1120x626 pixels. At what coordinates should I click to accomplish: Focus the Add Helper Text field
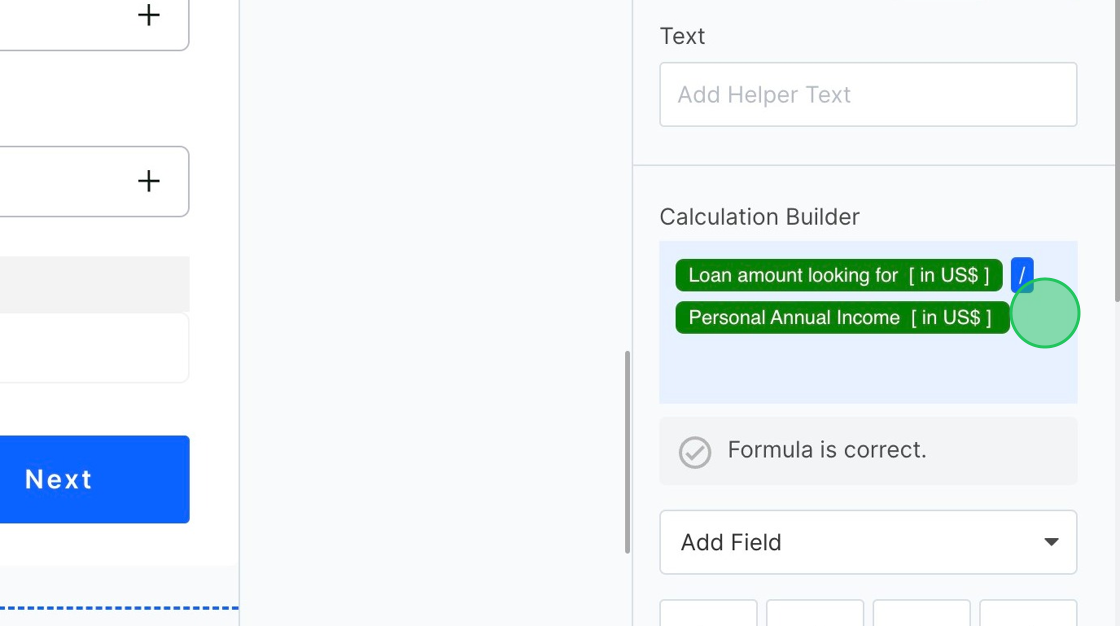pos(867,95)
